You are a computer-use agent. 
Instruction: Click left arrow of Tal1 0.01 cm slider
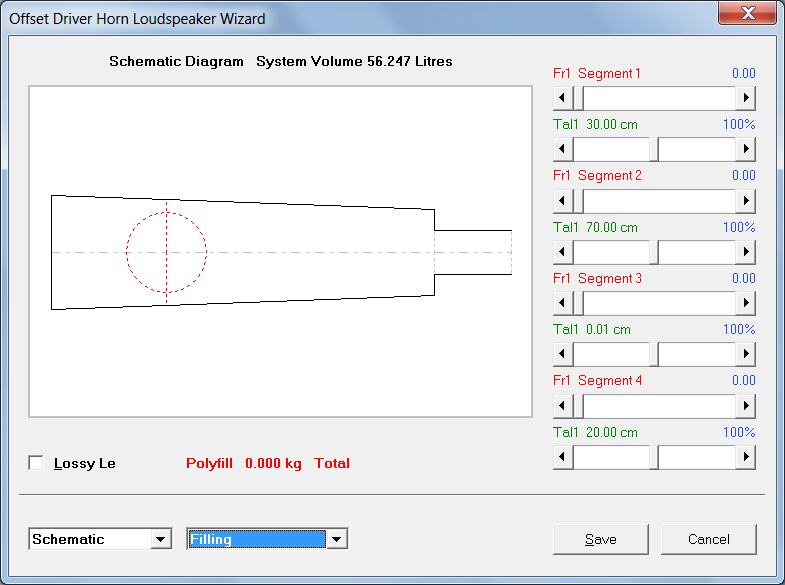click(x=563, y=354)
